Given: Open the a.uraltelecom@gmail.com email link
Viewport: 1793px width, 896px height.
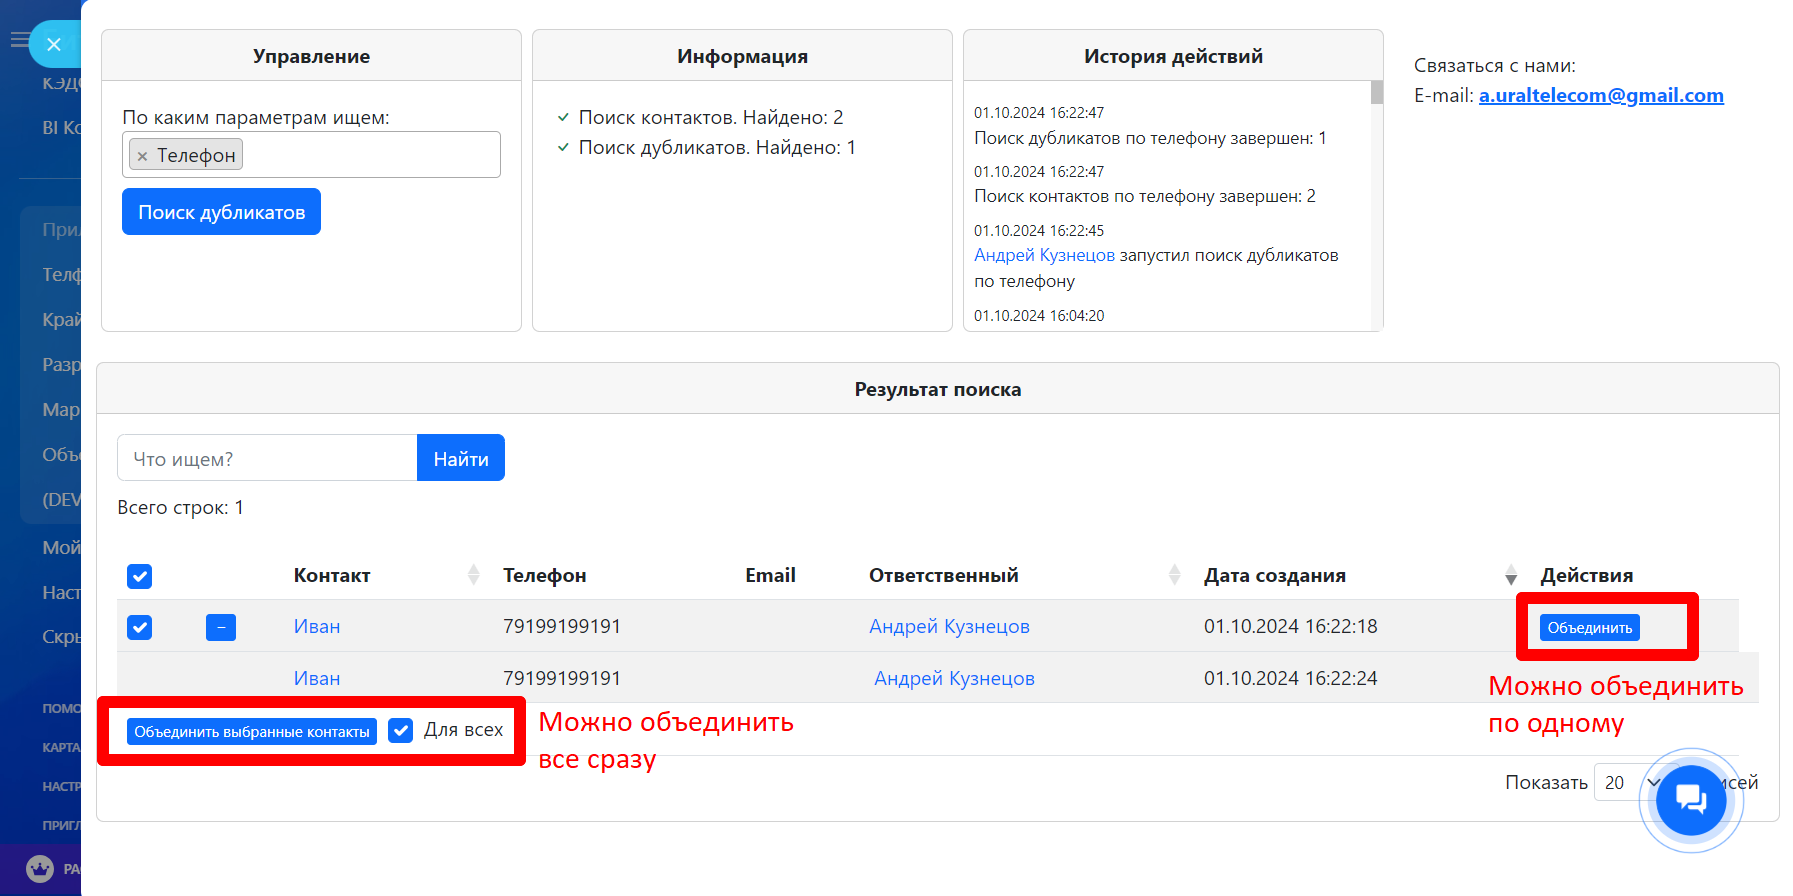Looking at the screenshot, I should tap(1600, 95).
